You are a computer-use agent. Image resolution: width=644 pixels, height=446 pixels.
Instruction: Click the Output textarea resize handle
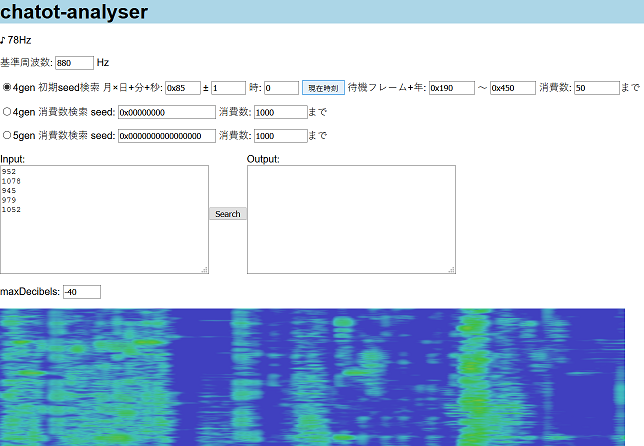tap(451, 269)
